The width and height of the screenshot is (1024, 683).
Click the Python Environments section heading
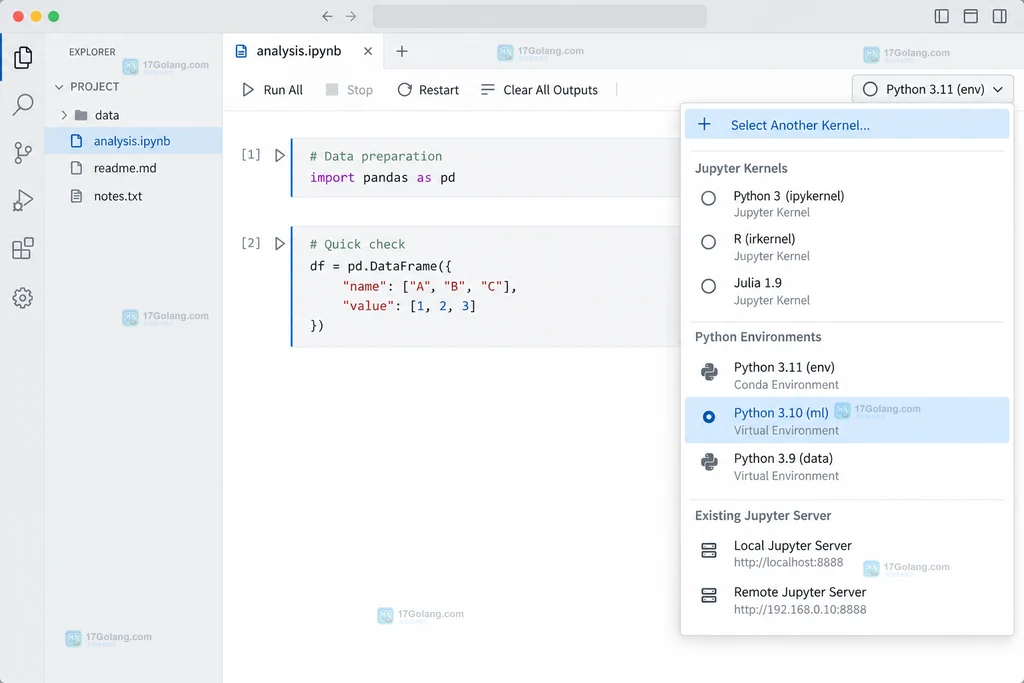click(x=758, y=336)
